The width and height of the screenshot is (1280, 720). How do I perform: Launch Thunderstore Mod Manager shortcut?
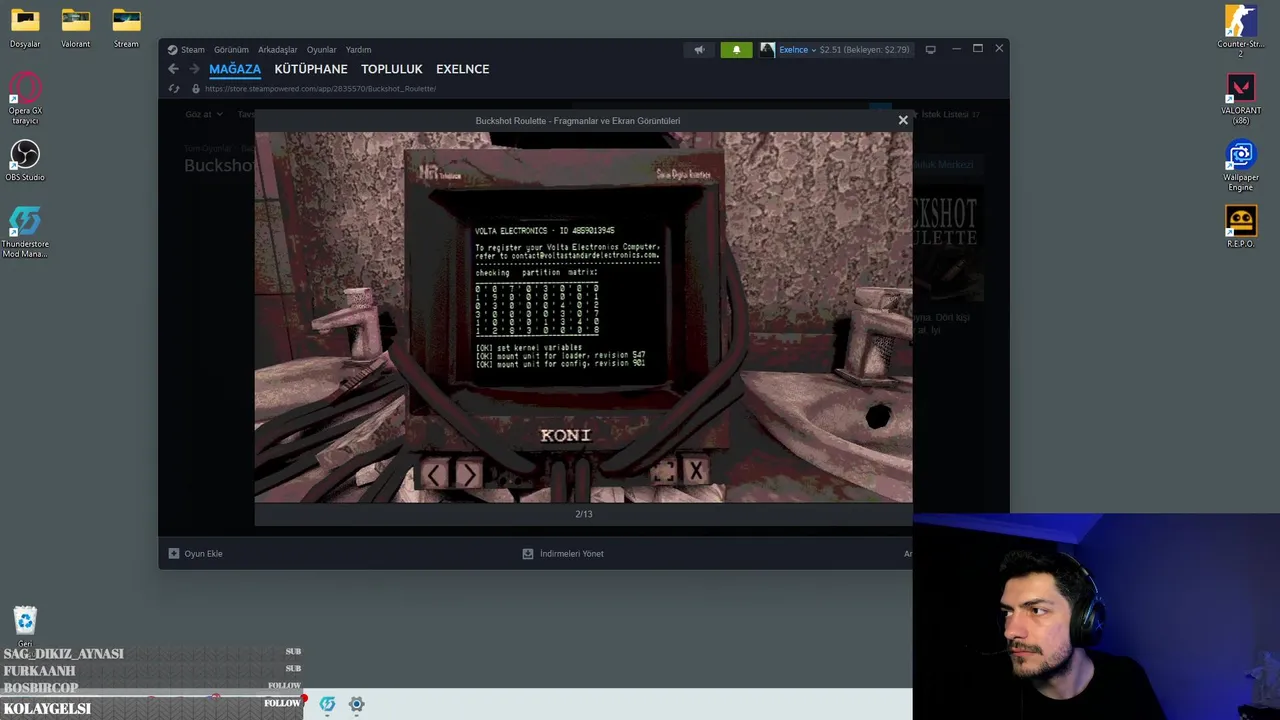pyautogui.click(x=25, y=232)
